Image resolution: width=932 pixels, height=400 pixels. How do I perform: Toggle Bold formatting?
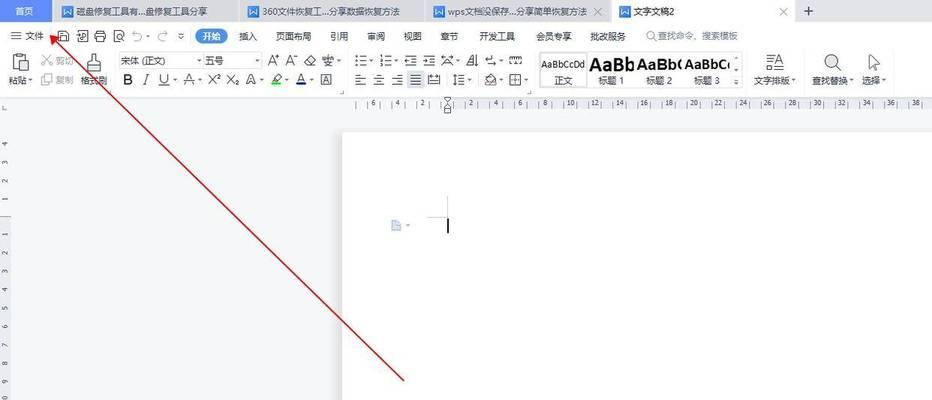[x=127, y=80]
